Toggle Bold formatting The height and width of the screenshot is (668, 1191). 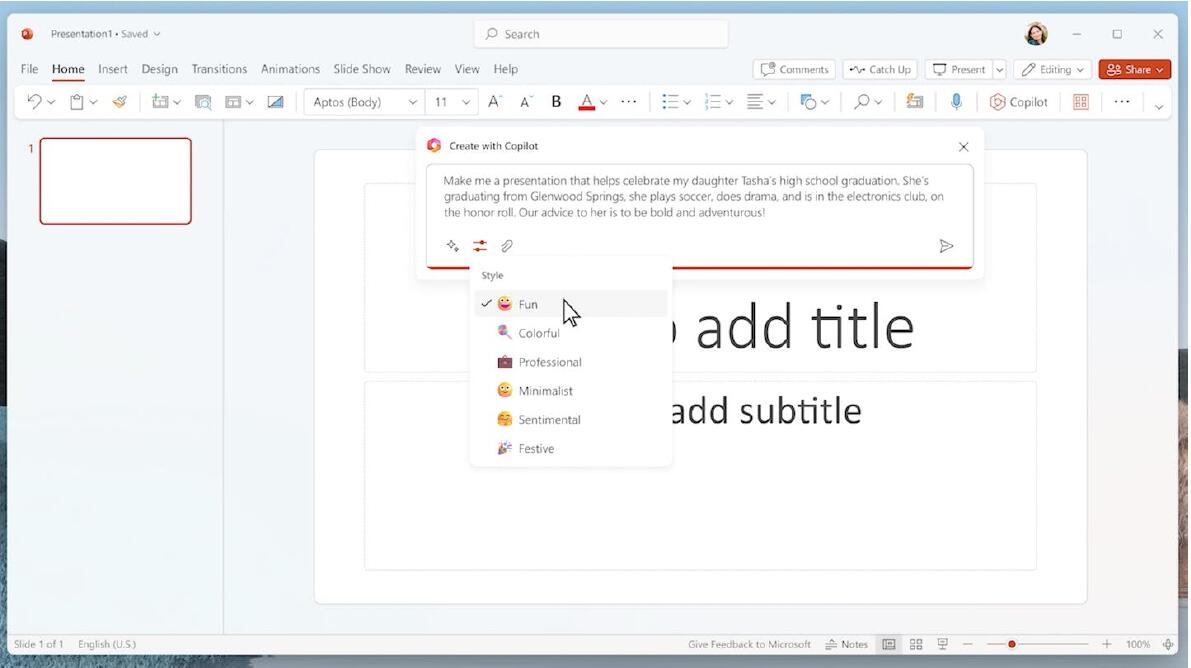556,102
